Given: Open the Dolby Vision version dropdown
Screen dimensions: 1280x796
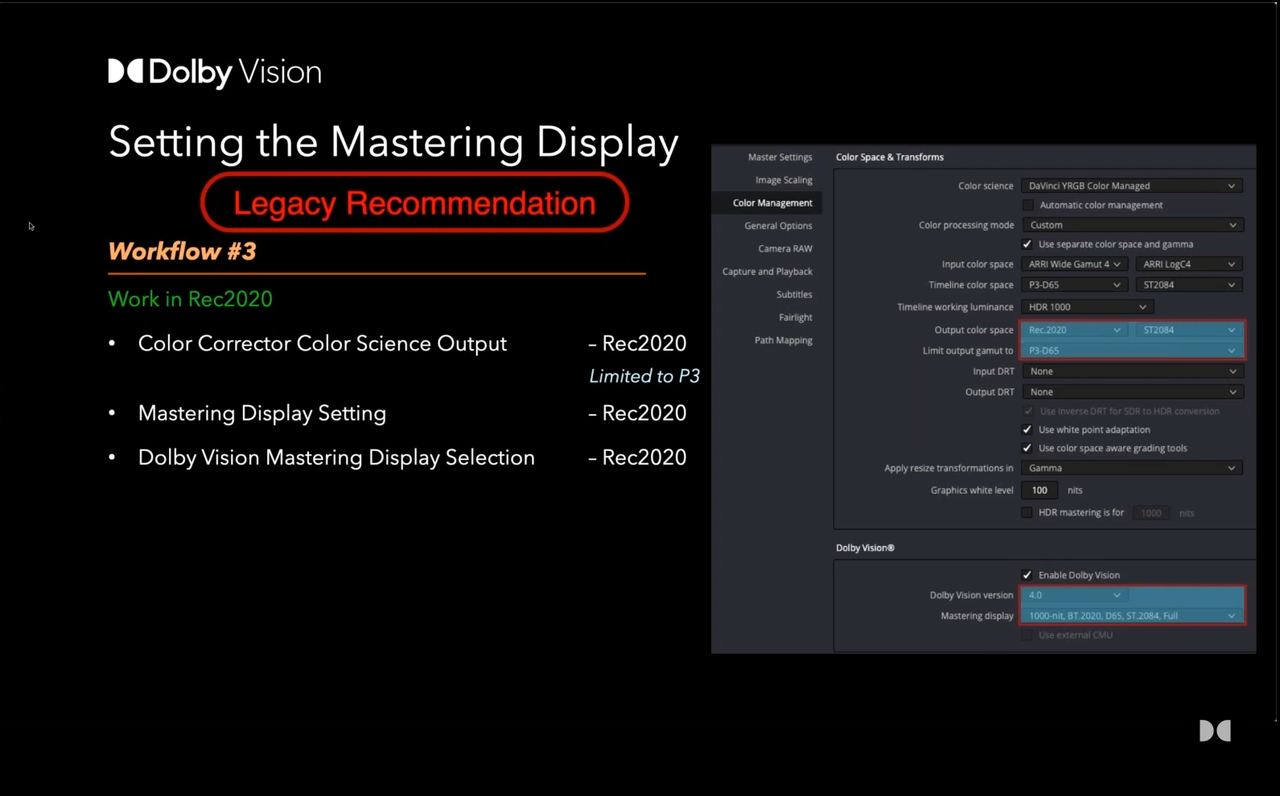Looking at the screenshot, I should click(1075, 595).
